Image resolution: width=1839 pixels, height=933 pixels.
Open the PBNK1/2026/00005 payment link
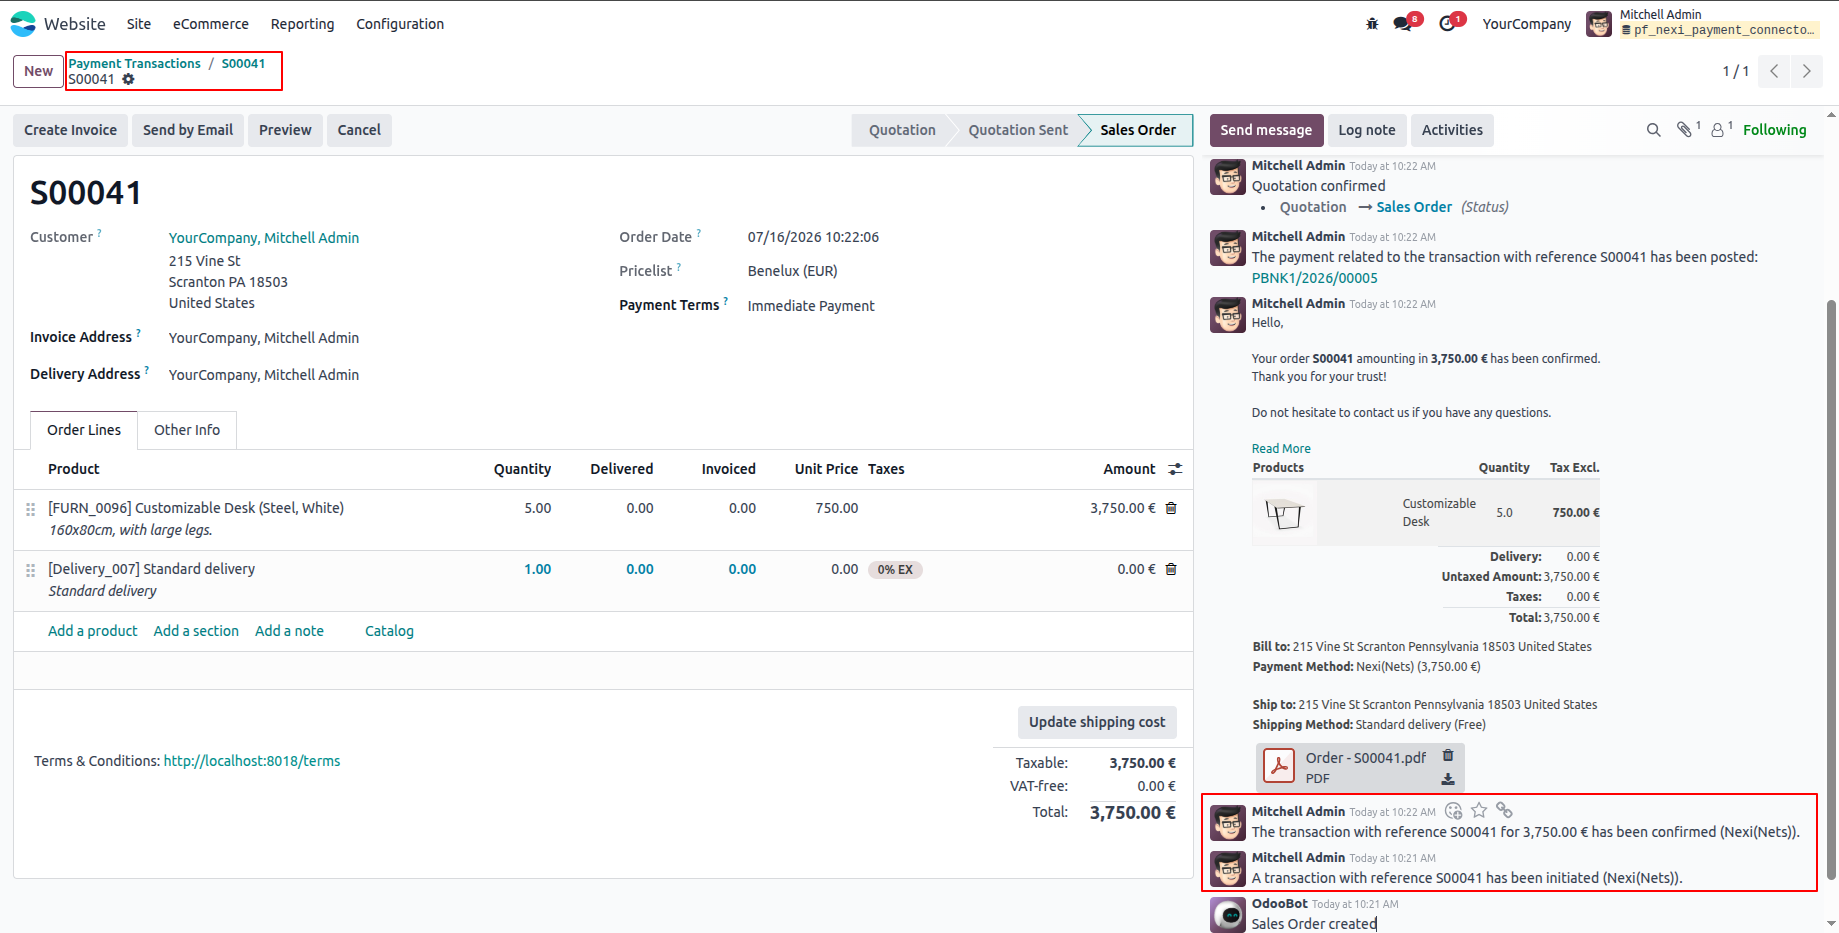(x=1314, y=278)
